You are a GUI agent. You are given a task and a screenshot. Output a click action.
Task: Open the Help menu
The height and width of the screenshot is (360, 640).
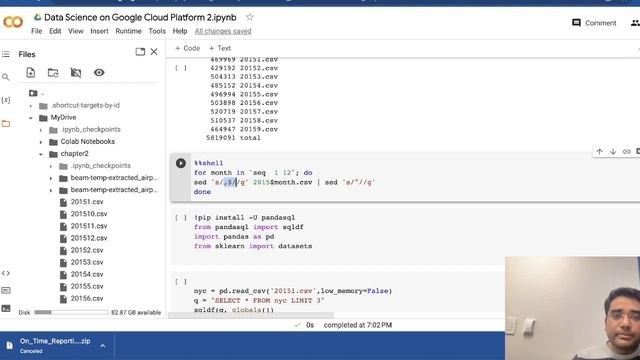coord(180,31)
